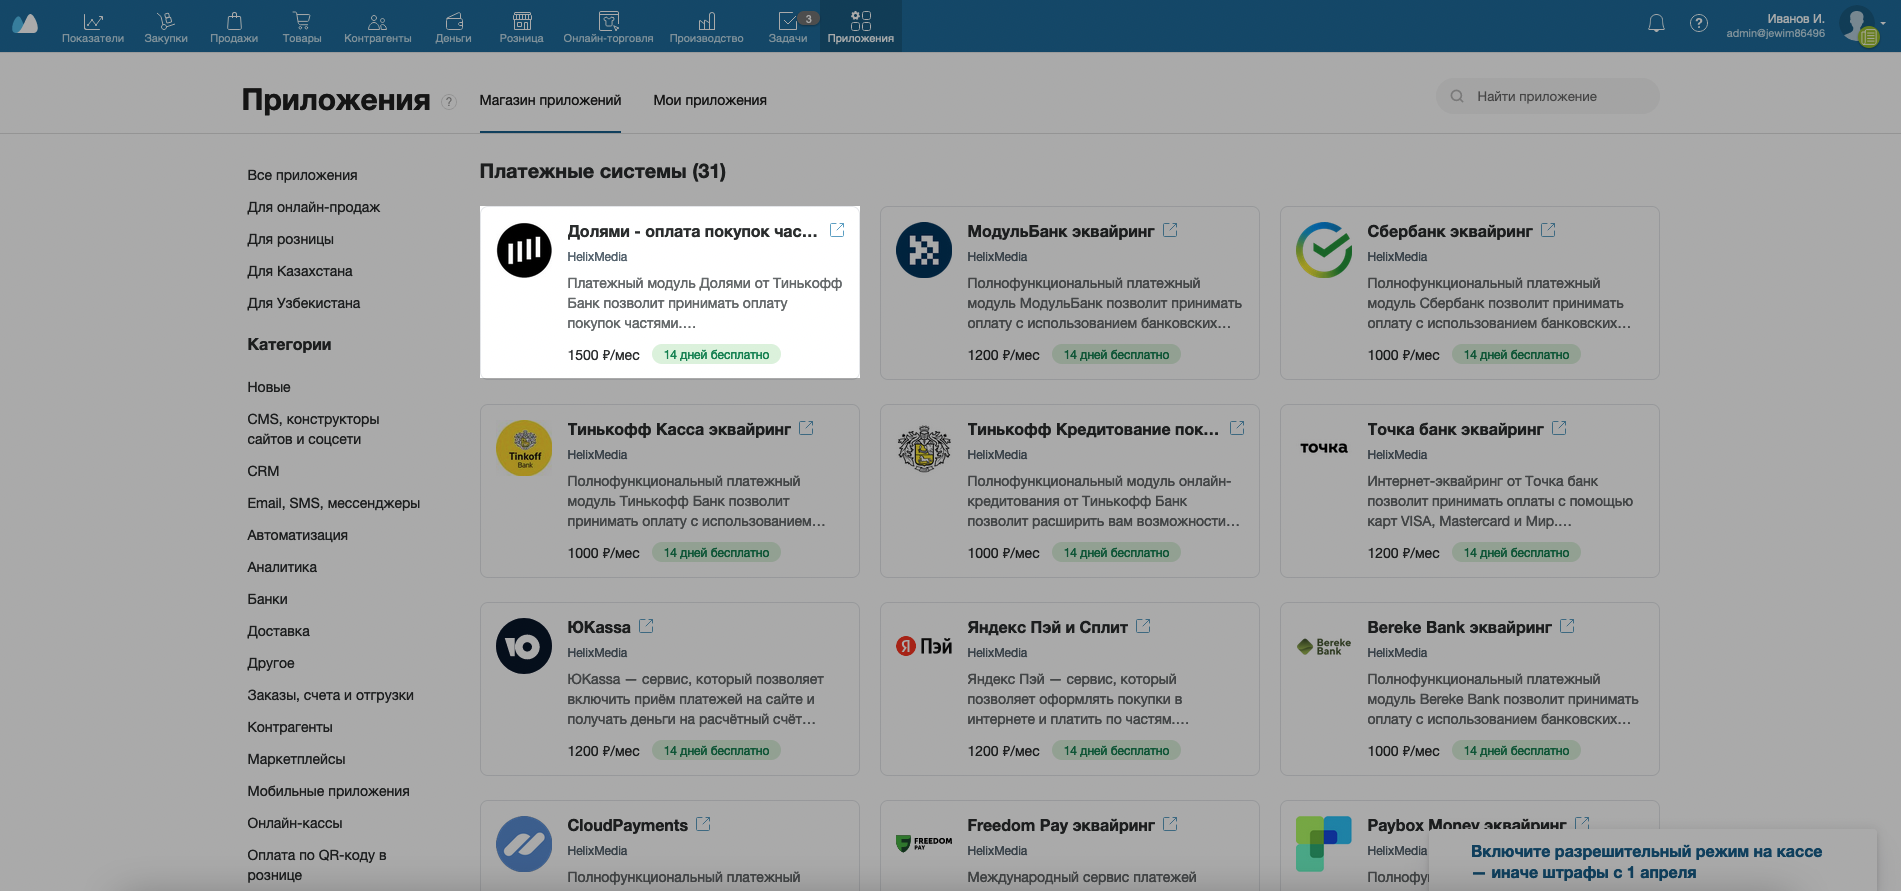This screenshot has height=891, width=1901.
Task: Open the Долями app logo thumbnail
Action: tap(524, 250)
